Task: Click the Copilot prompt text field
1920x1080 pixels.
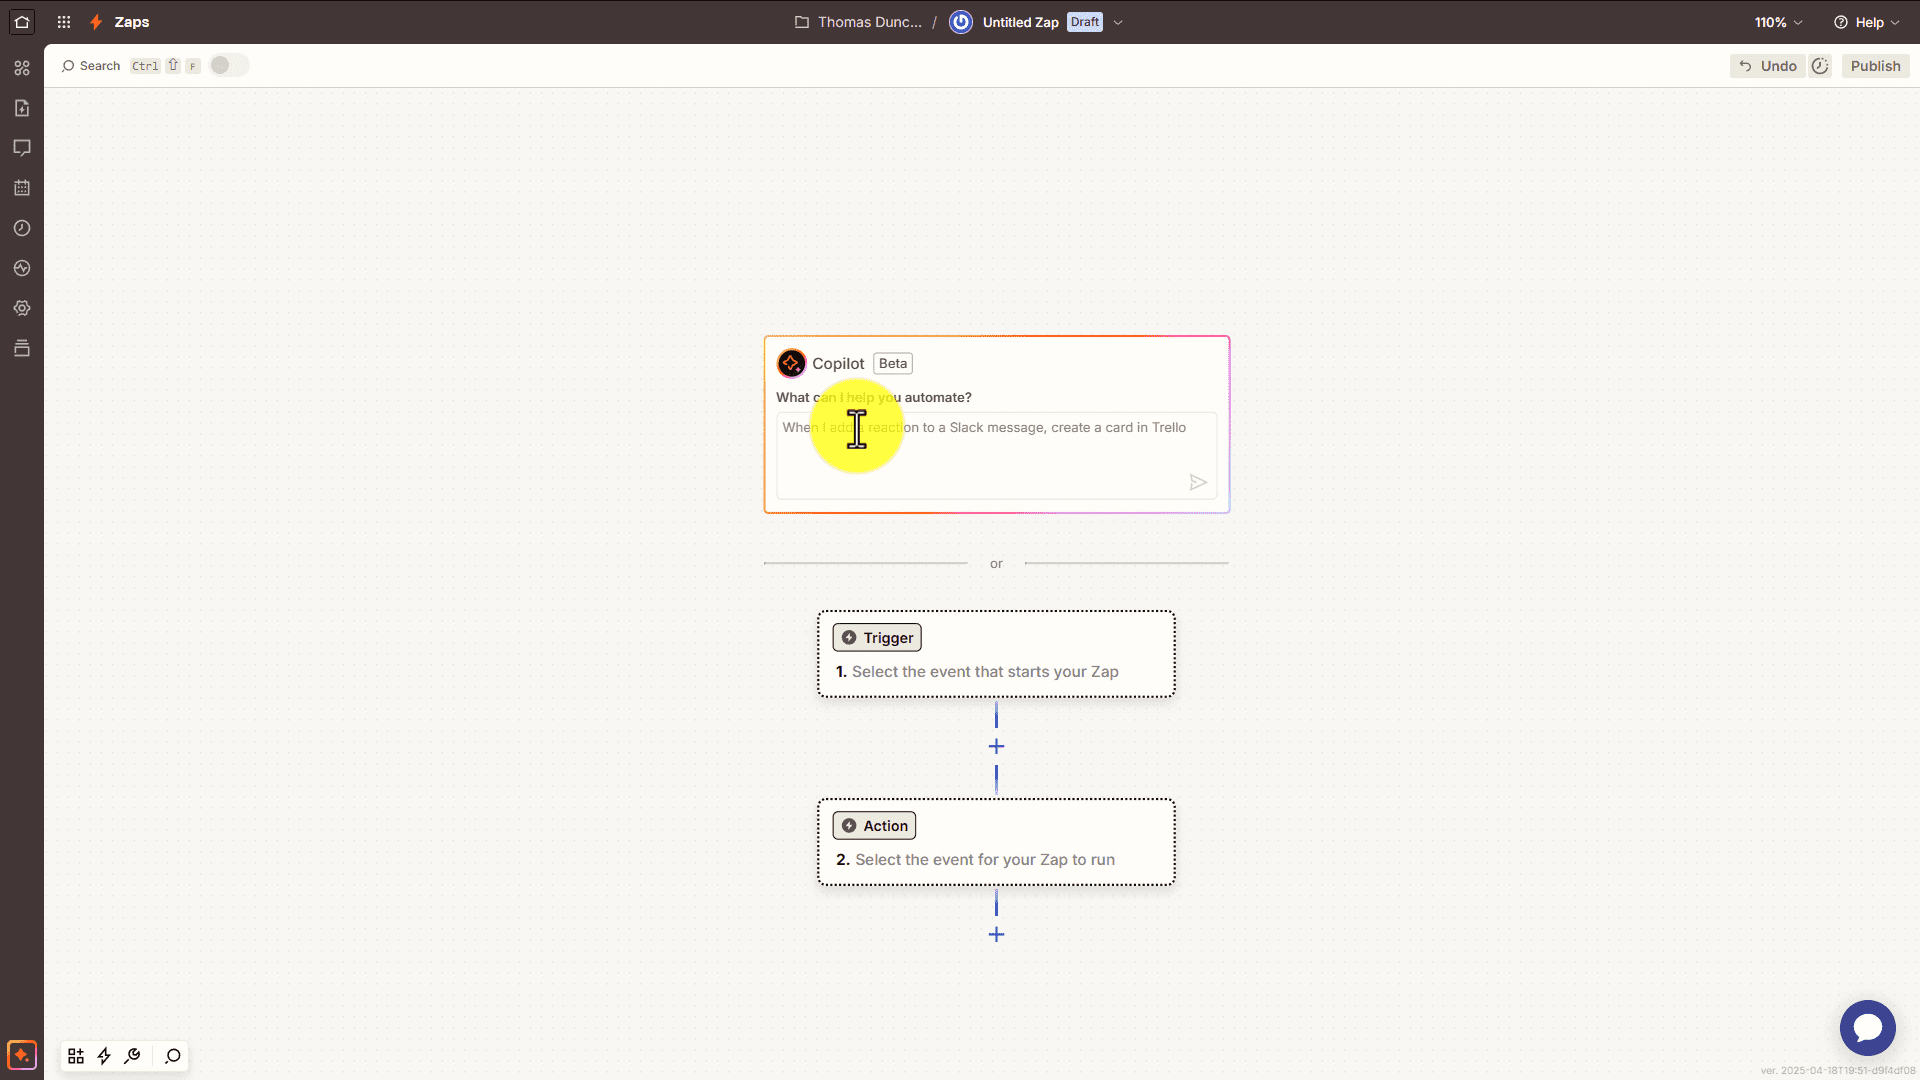Action: click(x=997, y=456)
